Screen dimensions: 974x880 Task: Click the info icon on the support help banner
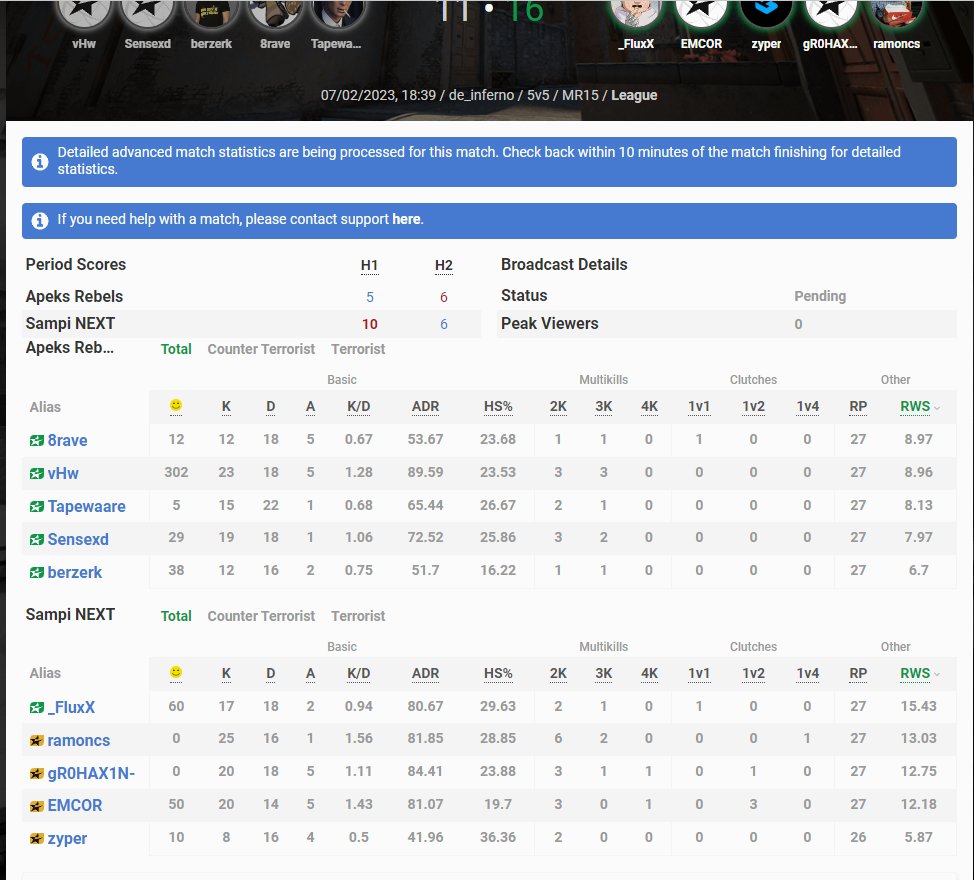40,221
